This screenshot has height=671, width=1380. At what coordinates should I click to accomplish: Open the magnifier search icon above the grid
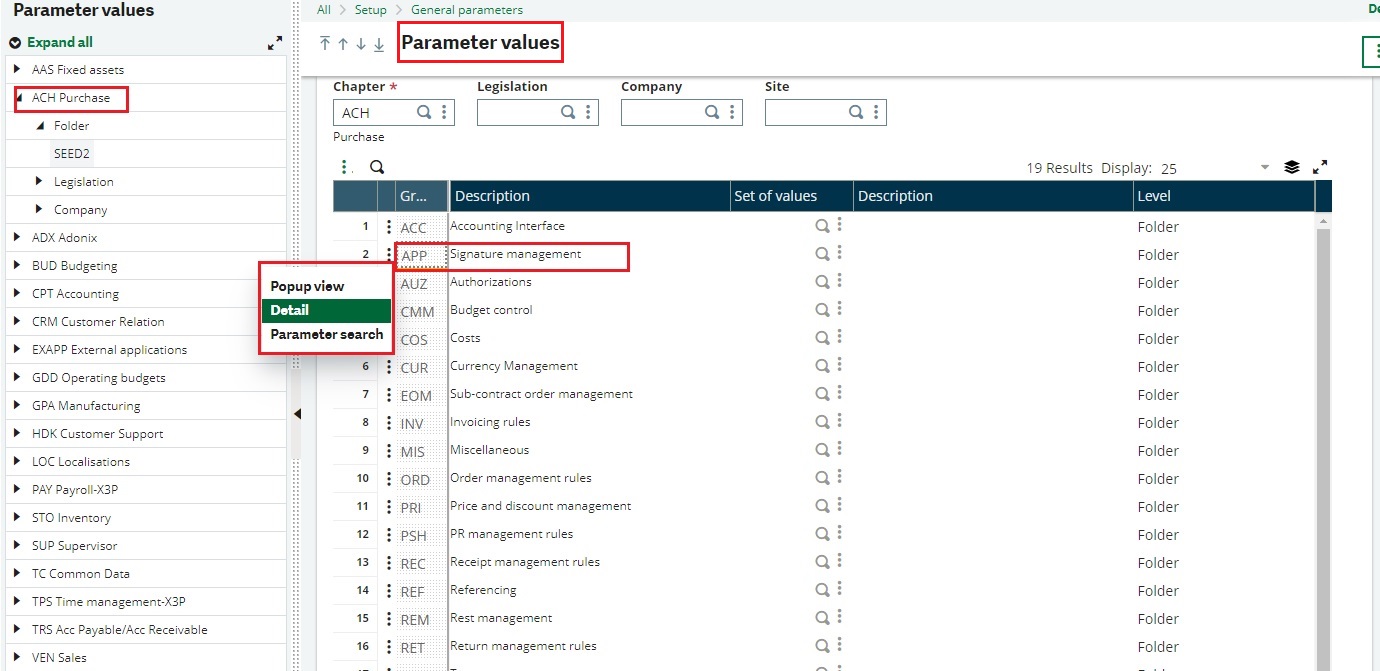tap(376, 166)
